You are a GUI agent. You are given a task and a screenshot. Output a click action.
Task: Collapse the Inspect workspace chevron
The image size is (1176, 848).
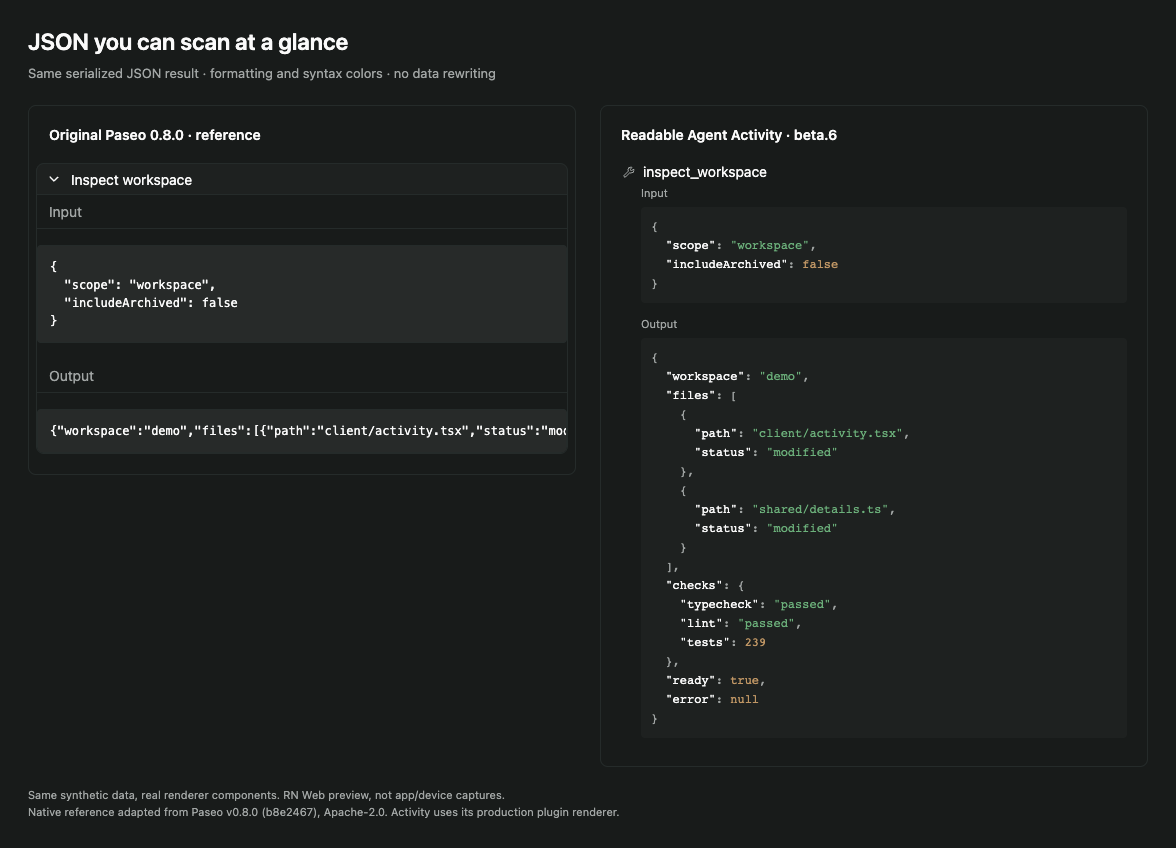tap(54, 180)
